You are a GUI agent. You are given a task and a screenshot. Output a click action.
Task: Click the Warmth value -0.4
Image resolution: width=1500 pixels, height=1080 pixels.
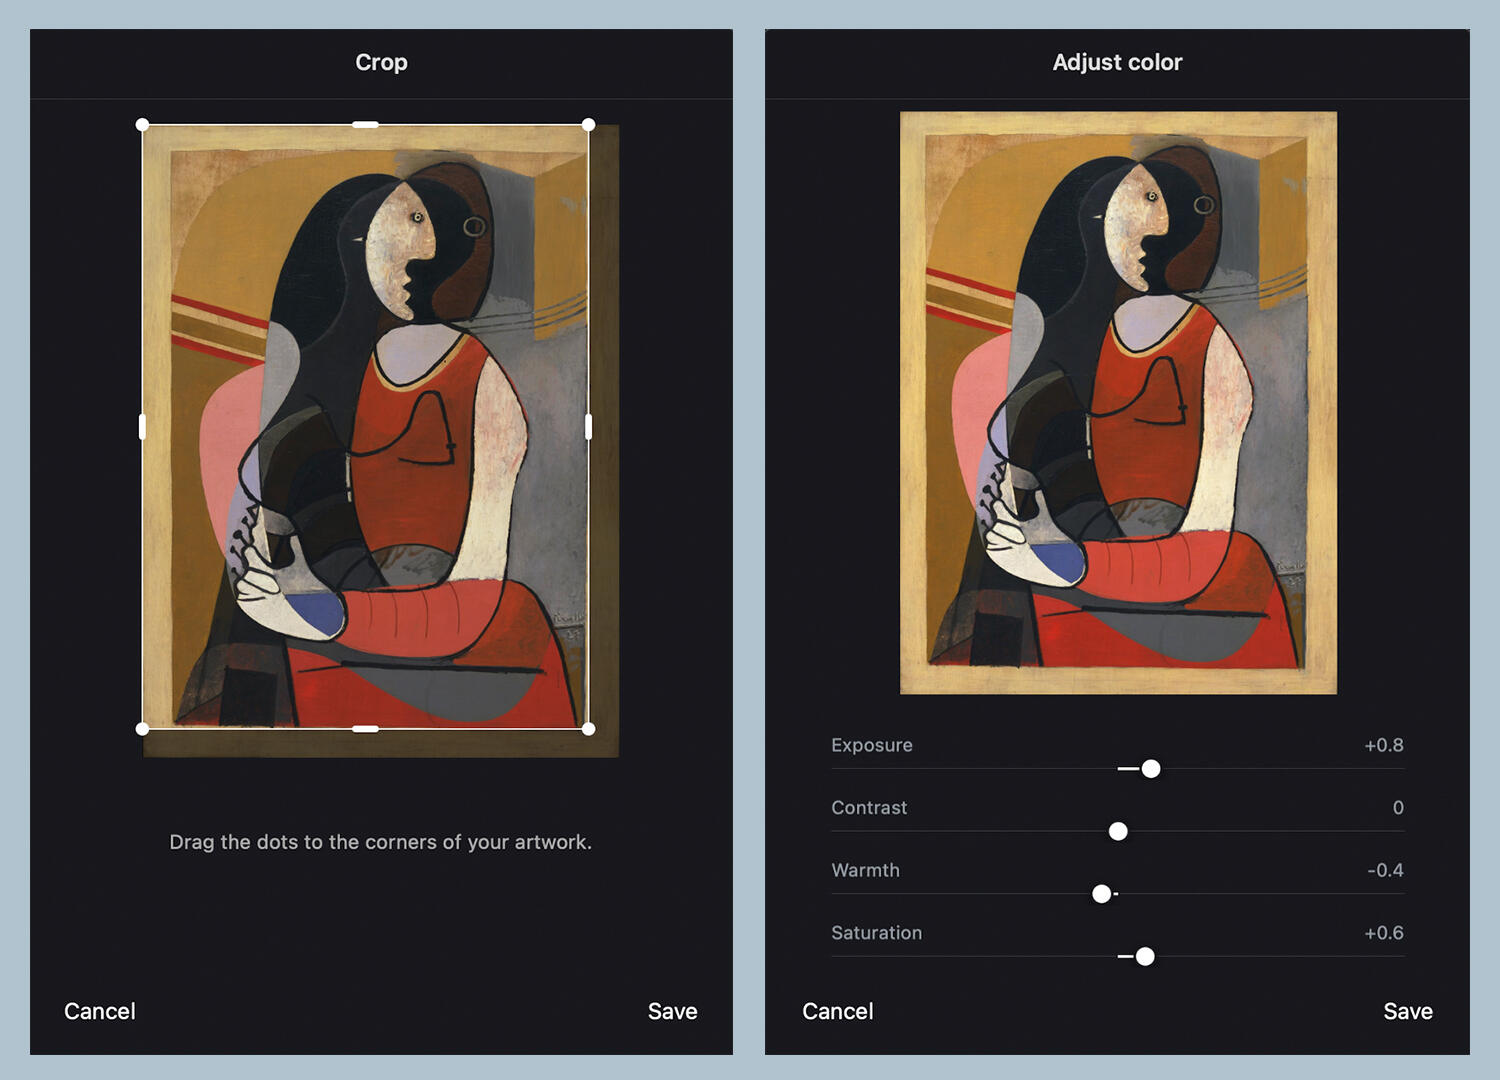(x=1385, y=870)
